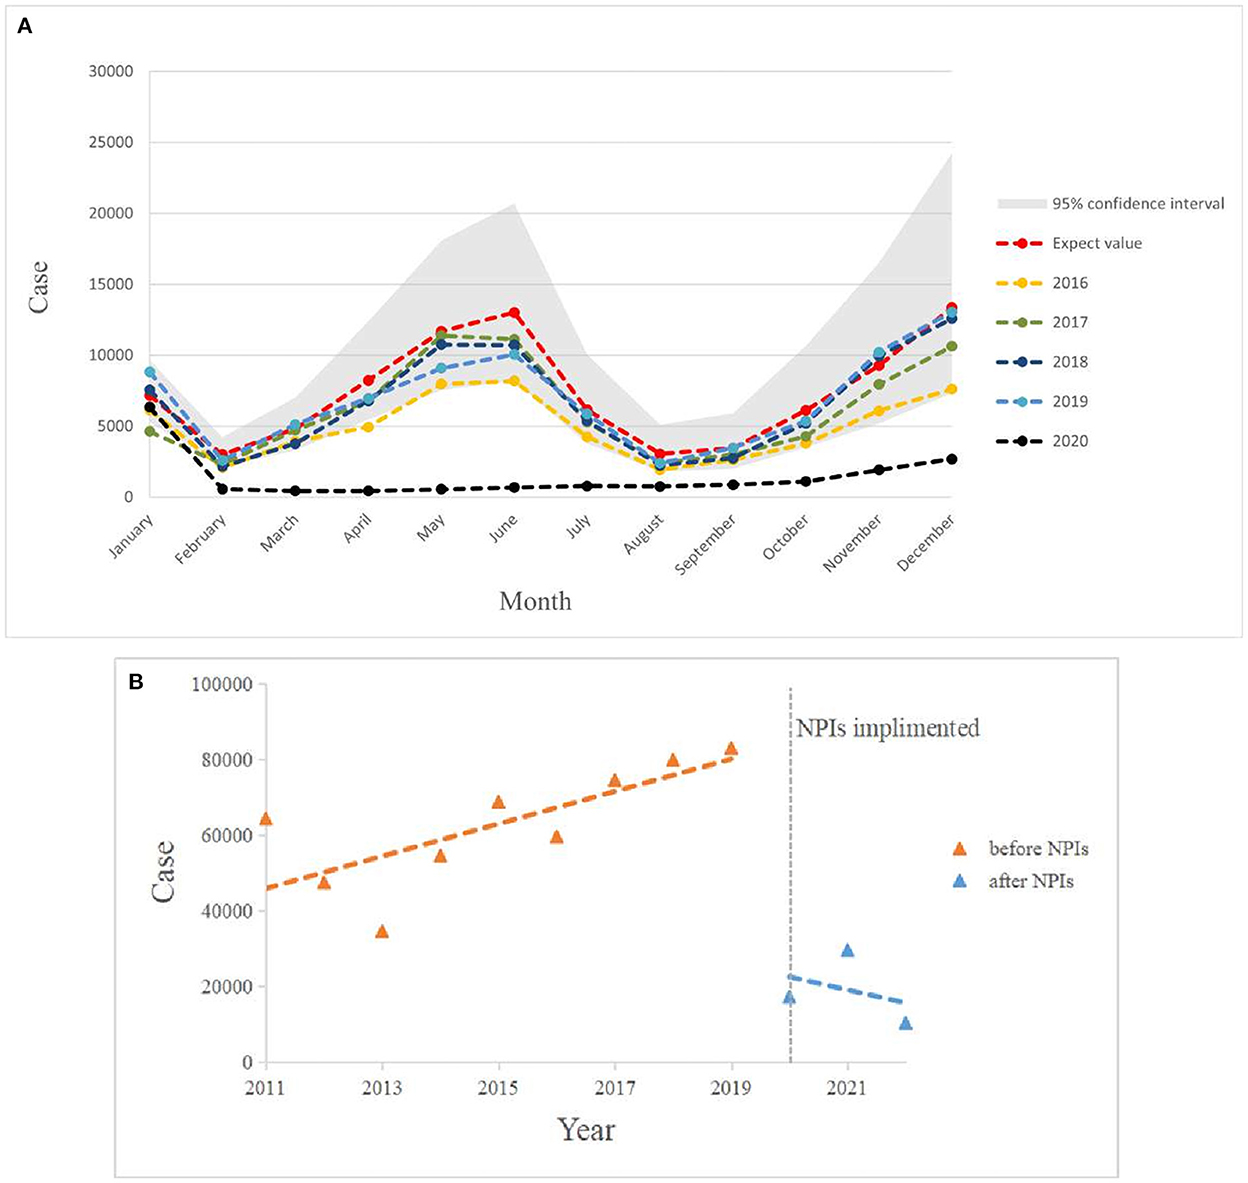Click the Expect value June peak point
The image size is (1248, 1183).
pyautogui.click(x=514, y=313)
